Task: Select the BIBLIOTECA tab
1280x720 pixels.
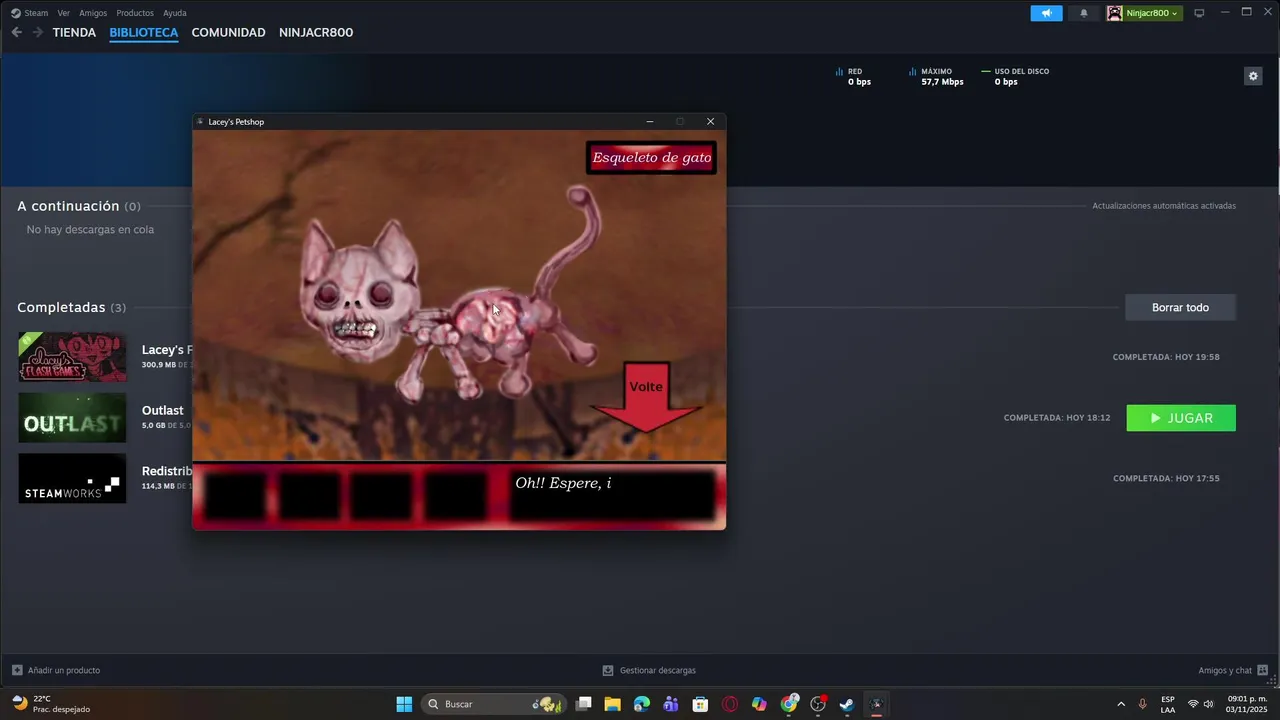Action: click(x=144, y=32)
